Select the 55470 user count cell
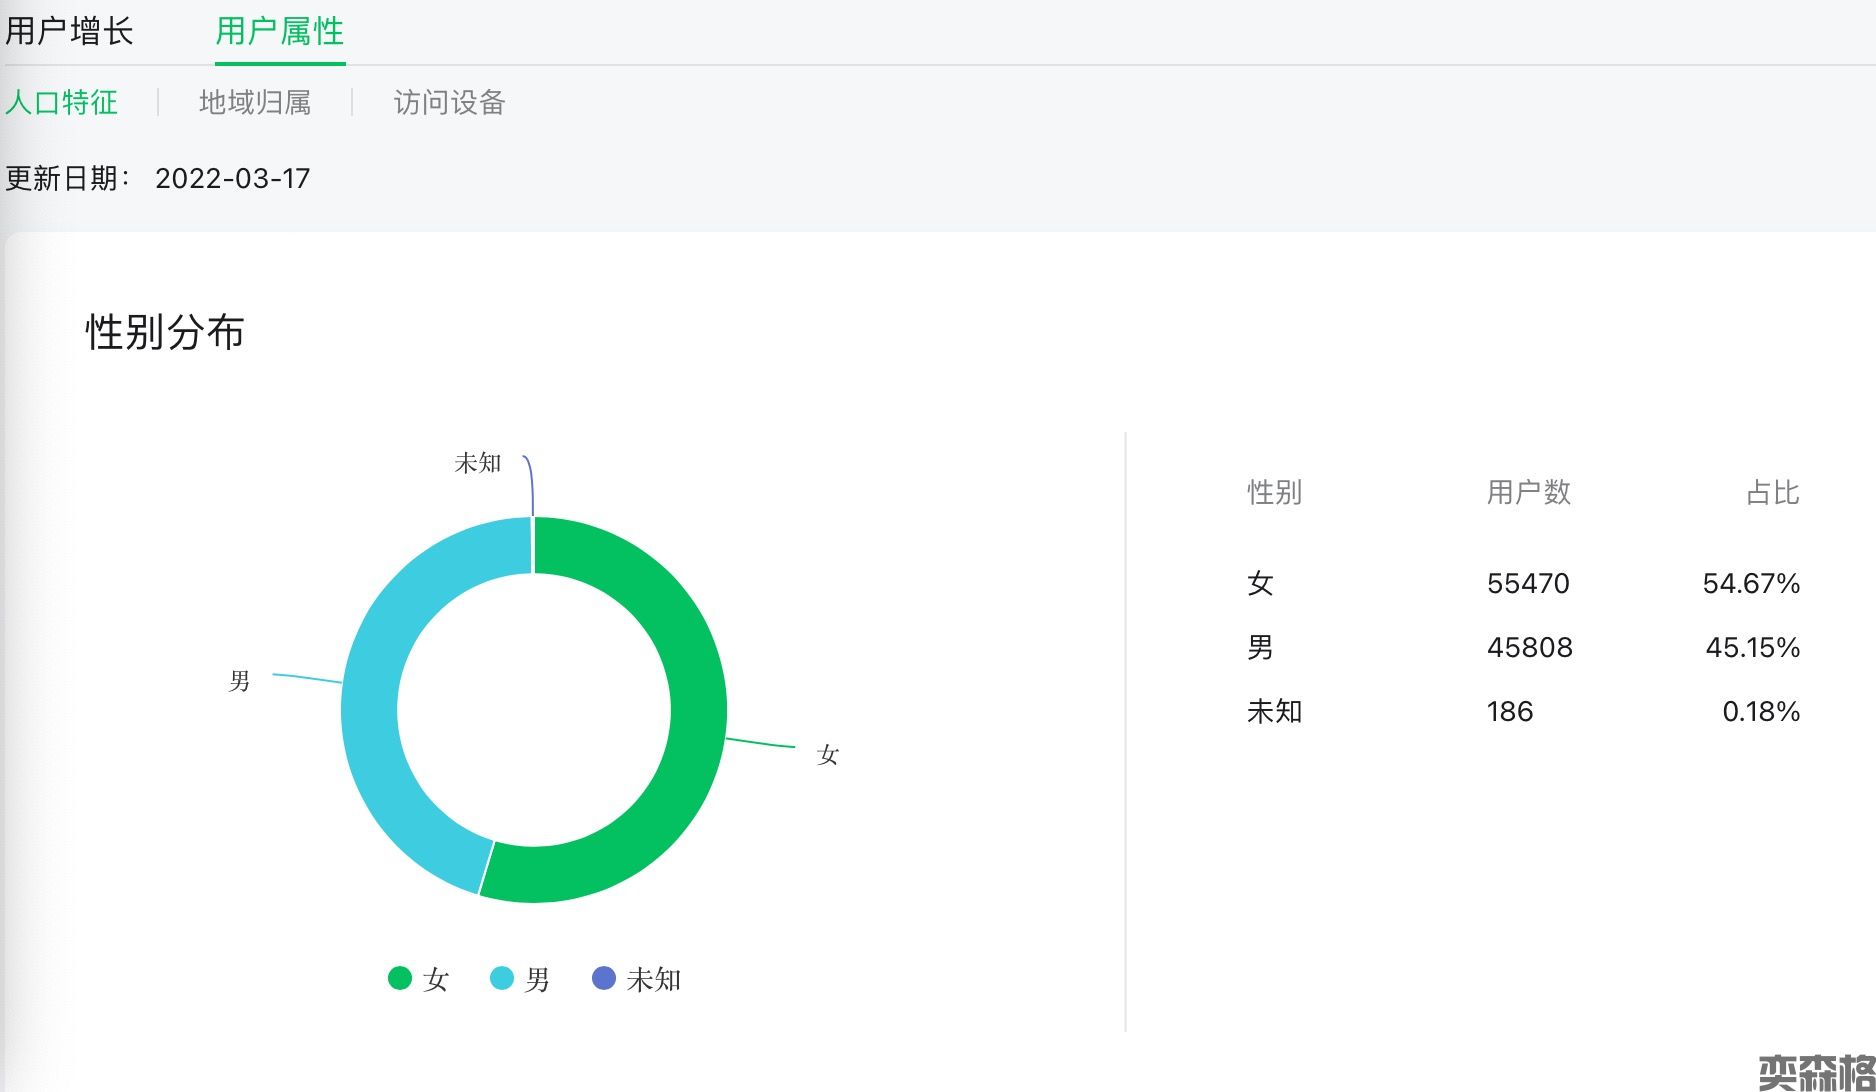1876x1092 pixels. [1528, 583]
